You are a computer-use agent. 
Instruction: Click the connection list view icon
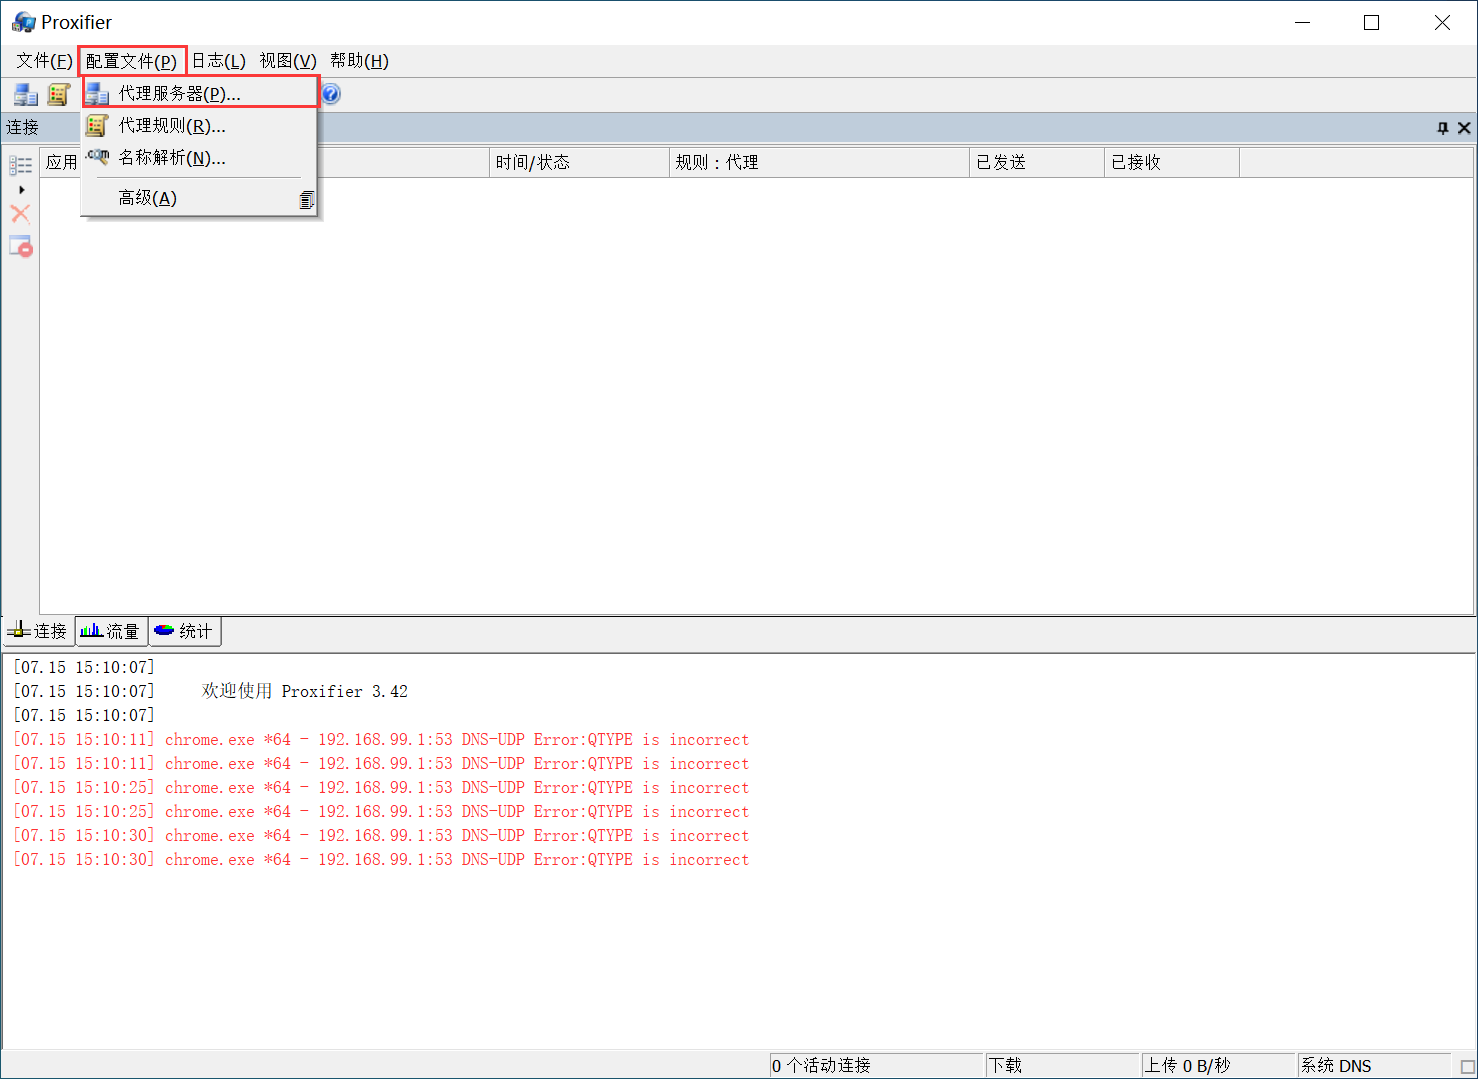(x=21, y=165)
